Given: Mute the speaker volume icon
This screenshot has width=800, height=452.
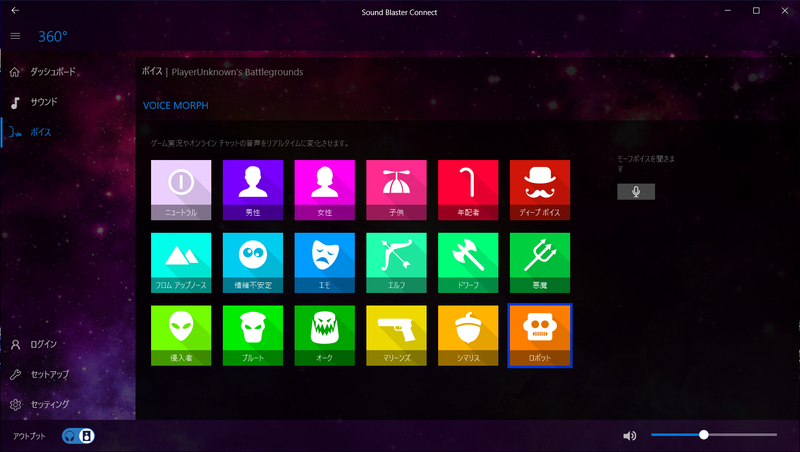Looking at the screenshot, I should coord(630,436).
